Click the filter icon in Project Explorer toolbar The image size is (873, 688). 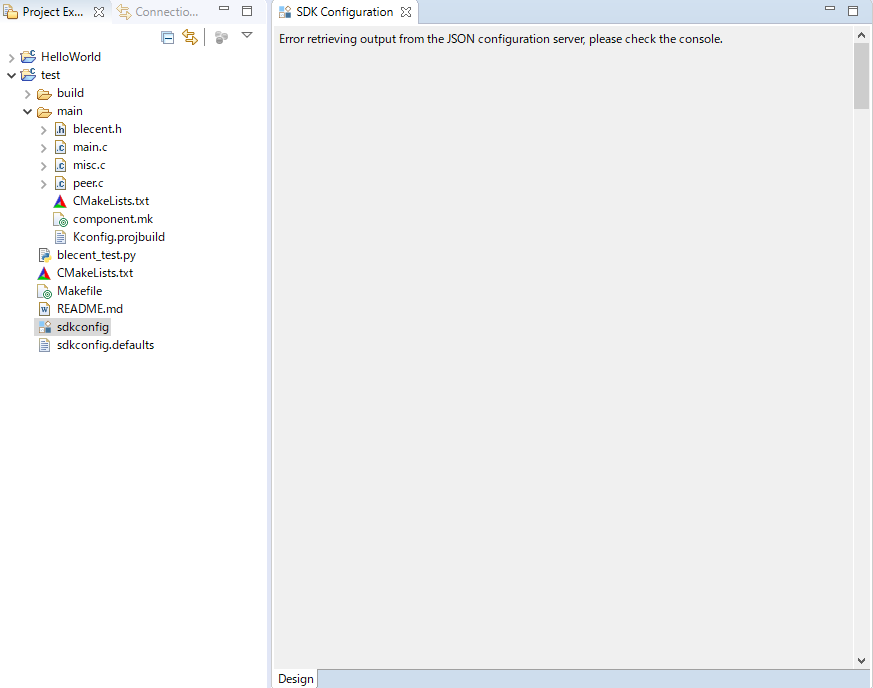221,37
